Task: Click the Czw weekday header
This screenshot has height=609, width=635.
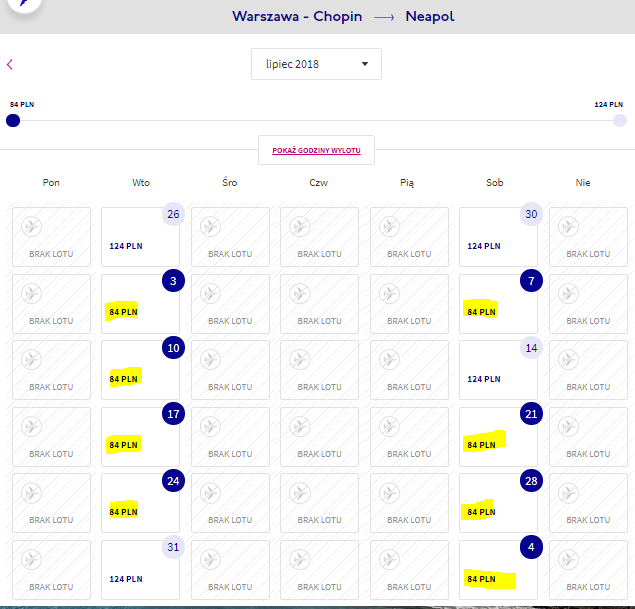Action: click(x=319, y=183)
